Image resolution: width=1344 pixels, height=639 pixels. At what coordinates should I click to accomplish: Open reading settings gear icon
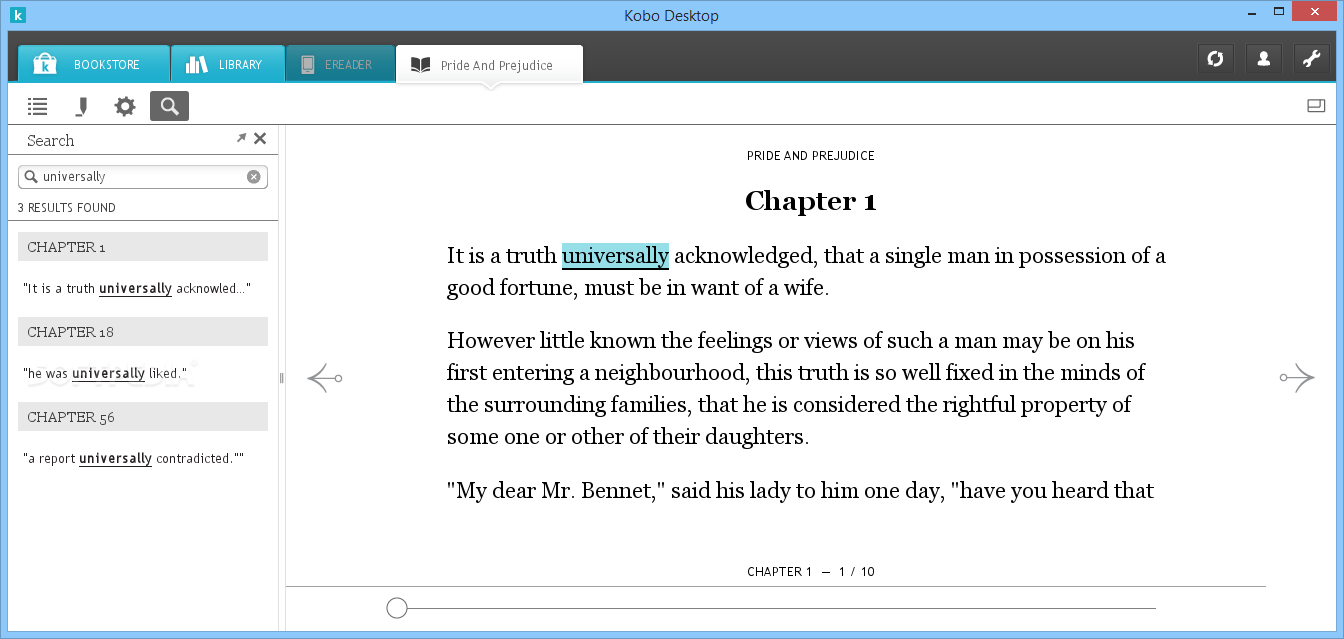125,106
